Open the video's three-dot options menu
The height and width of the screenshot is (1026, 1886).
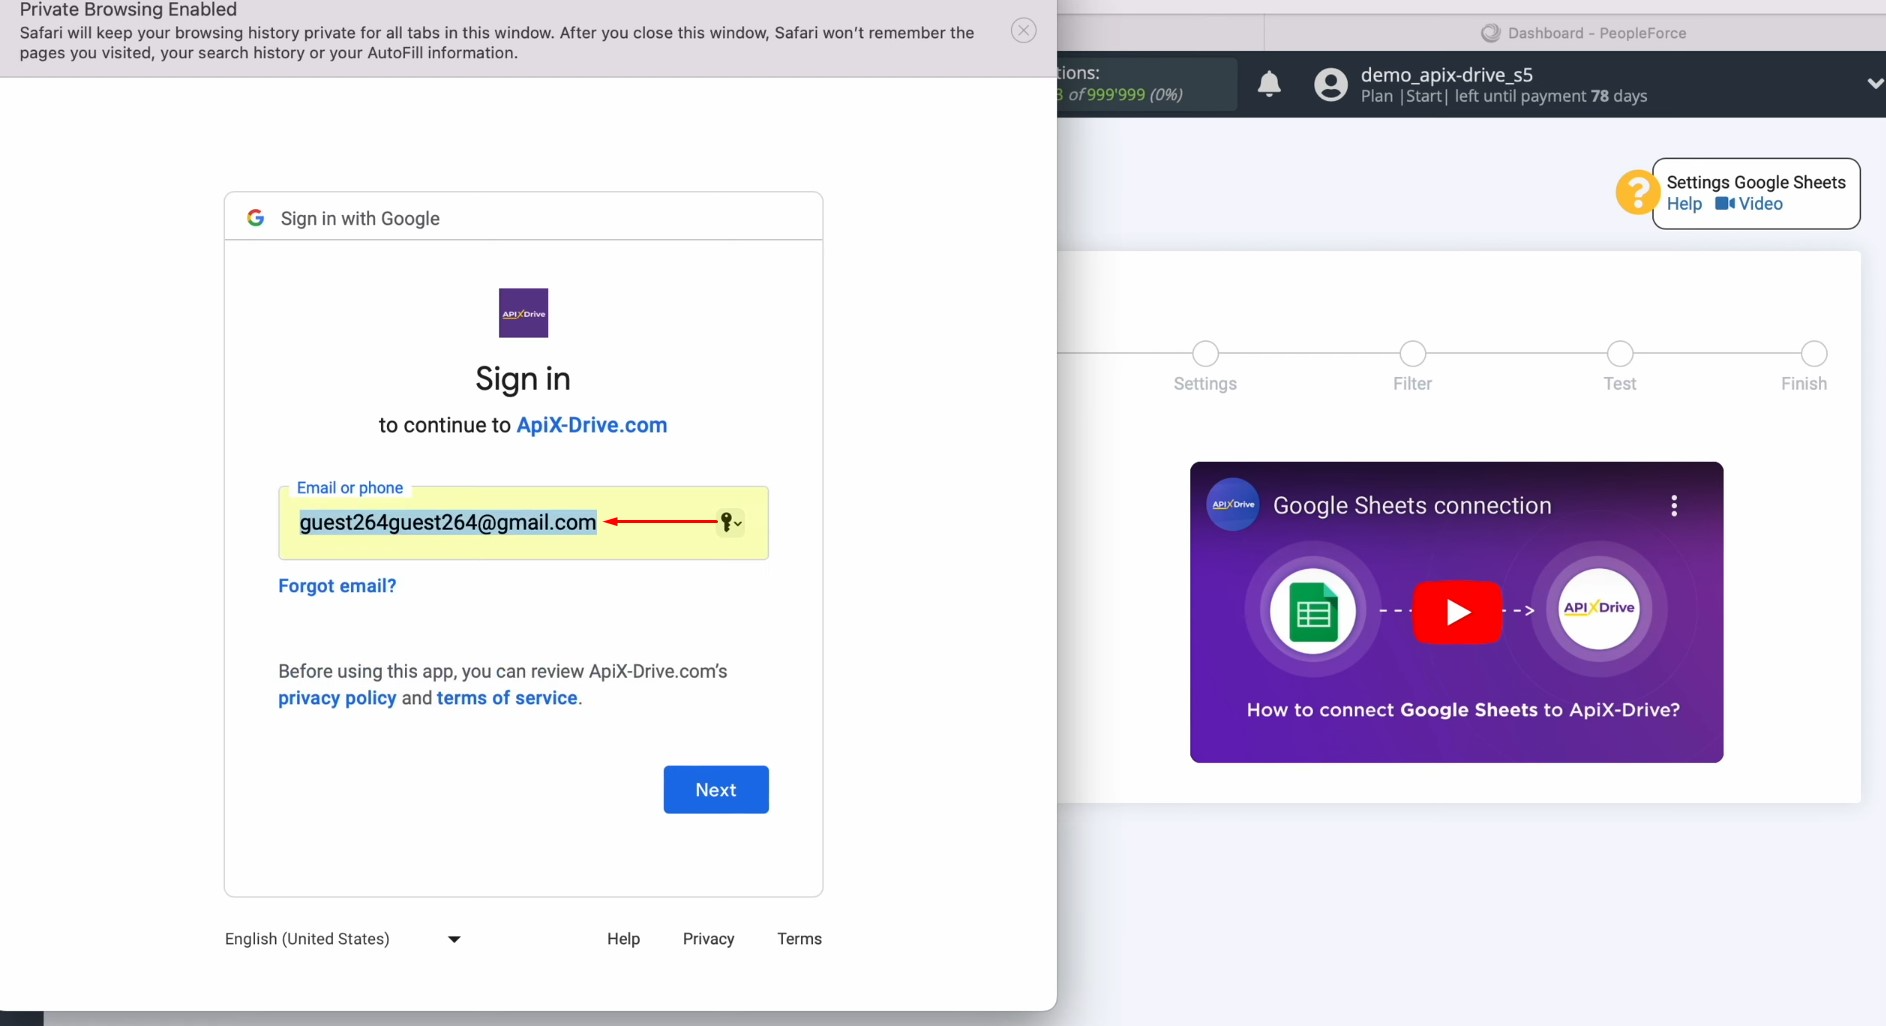click(x=1674, y=505)
